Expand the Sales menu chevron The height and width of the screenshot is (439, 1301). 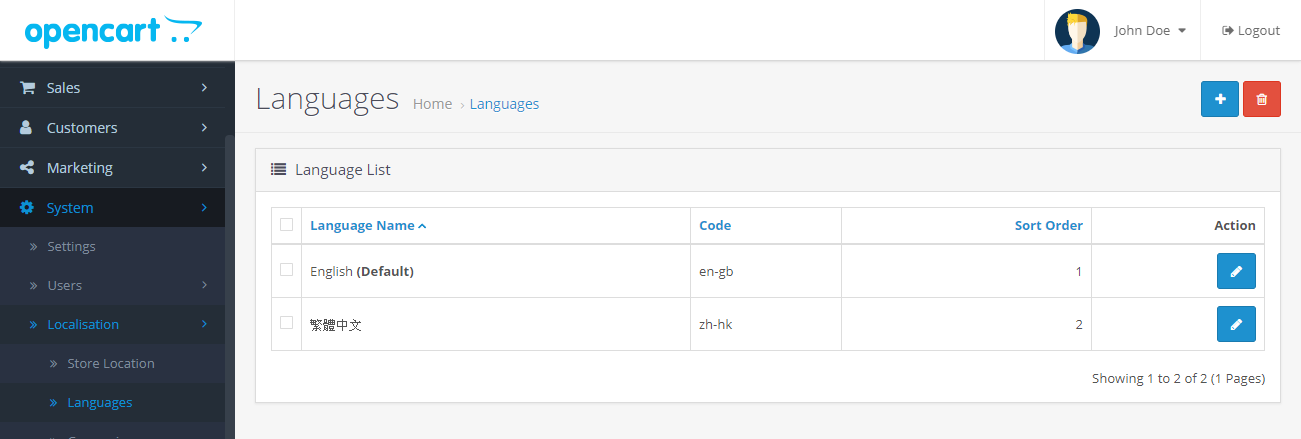coord(204,88)
